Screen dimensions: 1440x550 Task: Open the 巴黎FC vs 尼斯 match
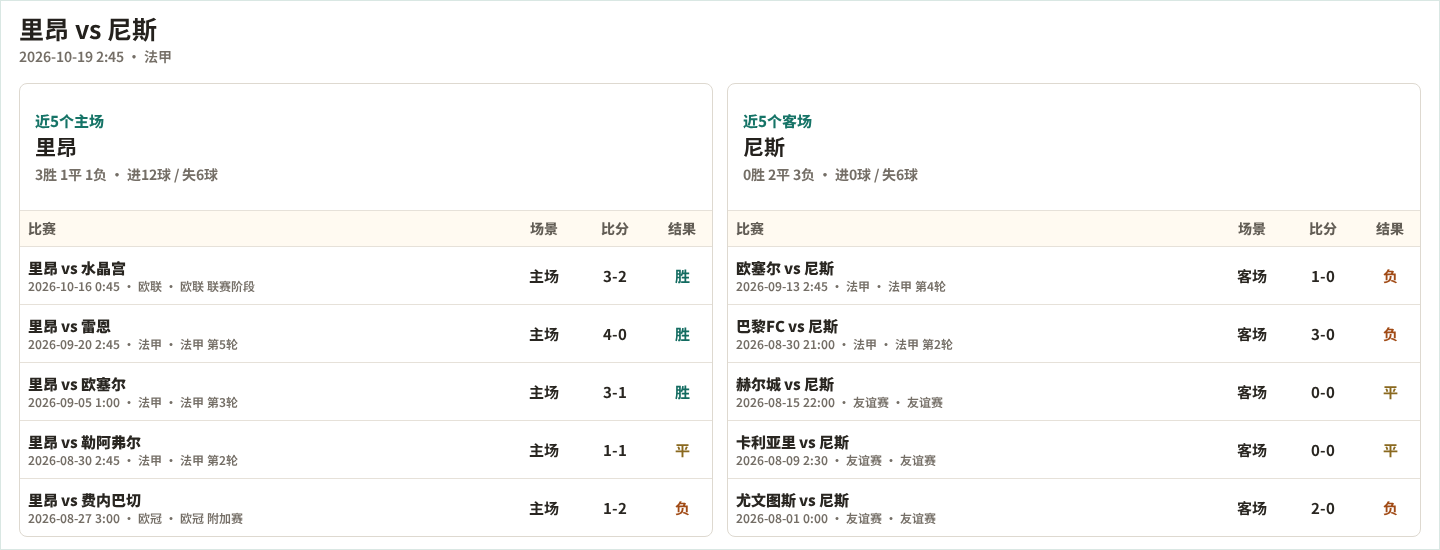(x=1074, y=334)
